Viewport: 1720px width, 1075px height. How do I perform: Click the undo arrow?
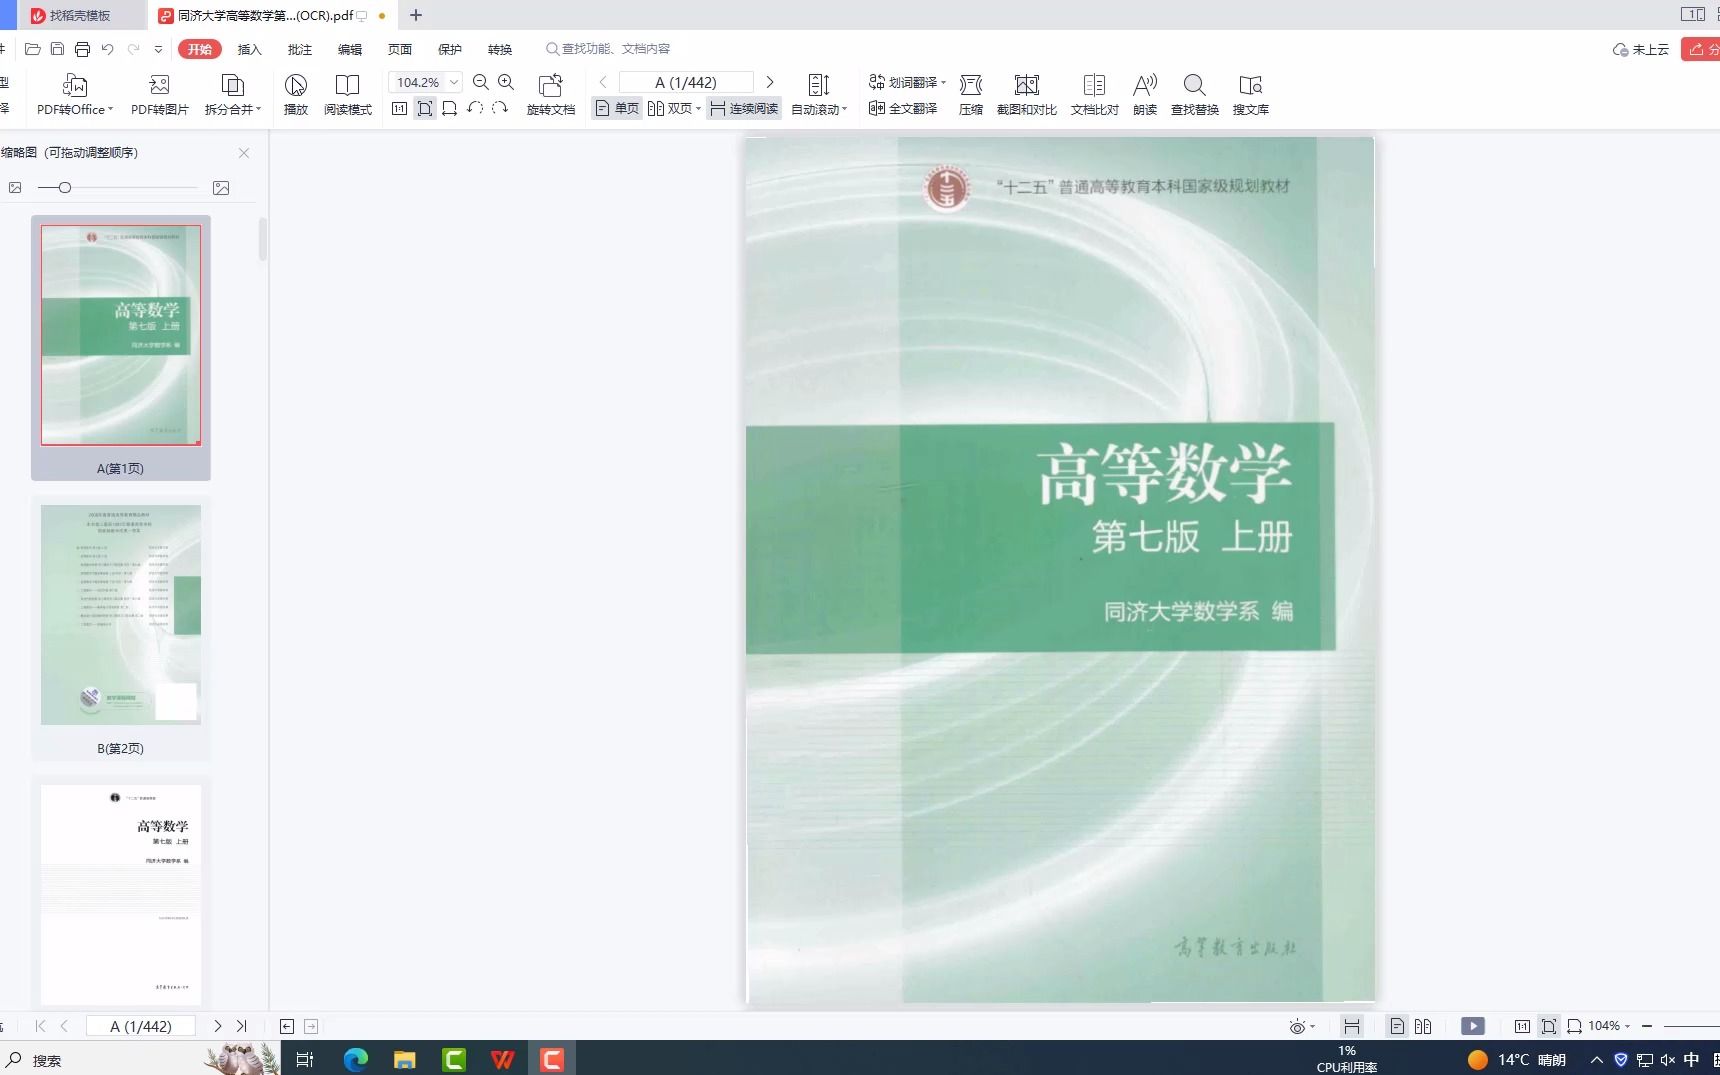point(107,49)
